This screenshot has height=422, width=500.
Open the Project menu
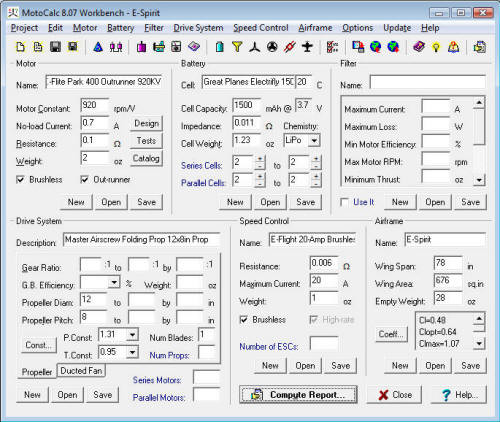pyautogui.click(x=25, y=28)
